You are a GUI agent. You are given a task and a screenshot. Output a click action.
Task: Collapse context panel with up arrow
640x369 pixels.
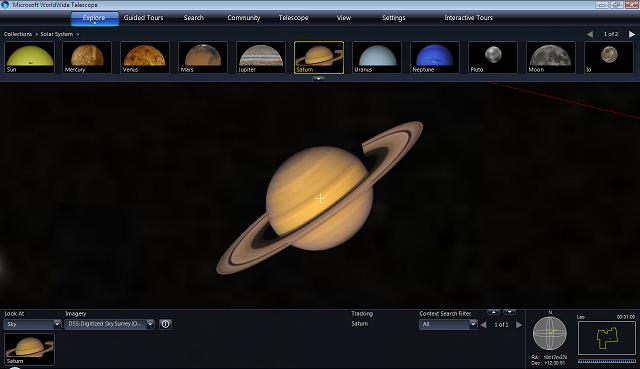click(x=493, y=312)
